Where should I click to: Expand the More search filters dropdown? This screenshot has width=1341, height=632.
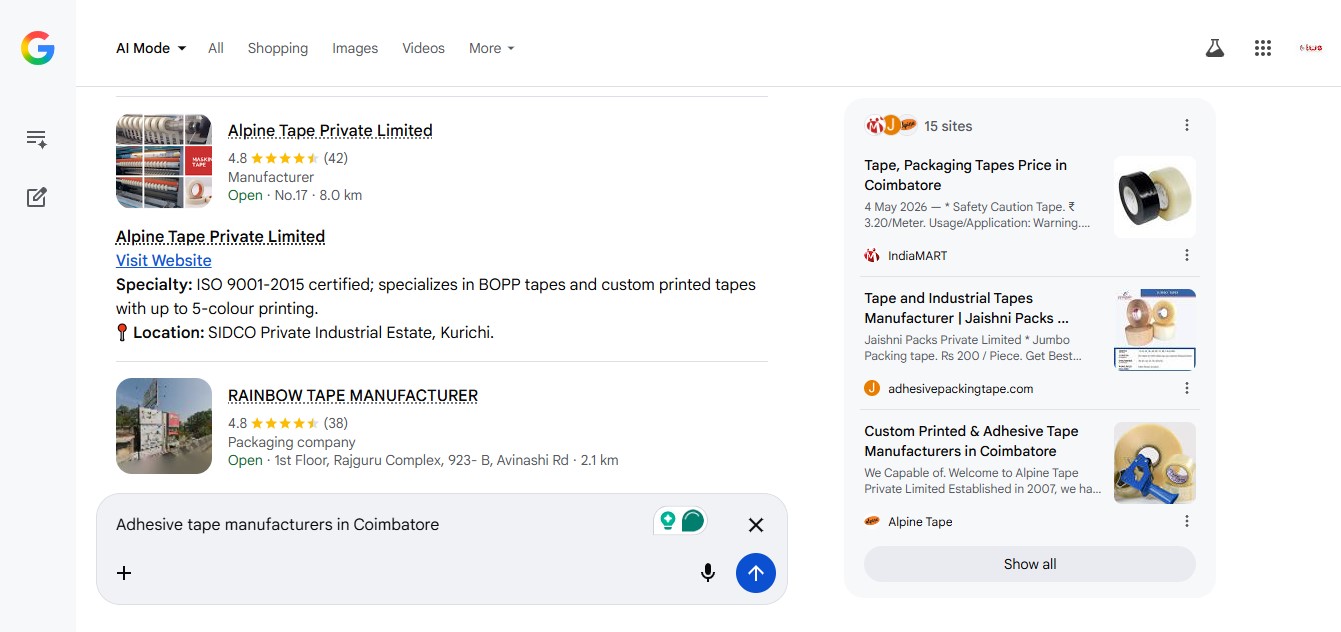tap(492, 48)
